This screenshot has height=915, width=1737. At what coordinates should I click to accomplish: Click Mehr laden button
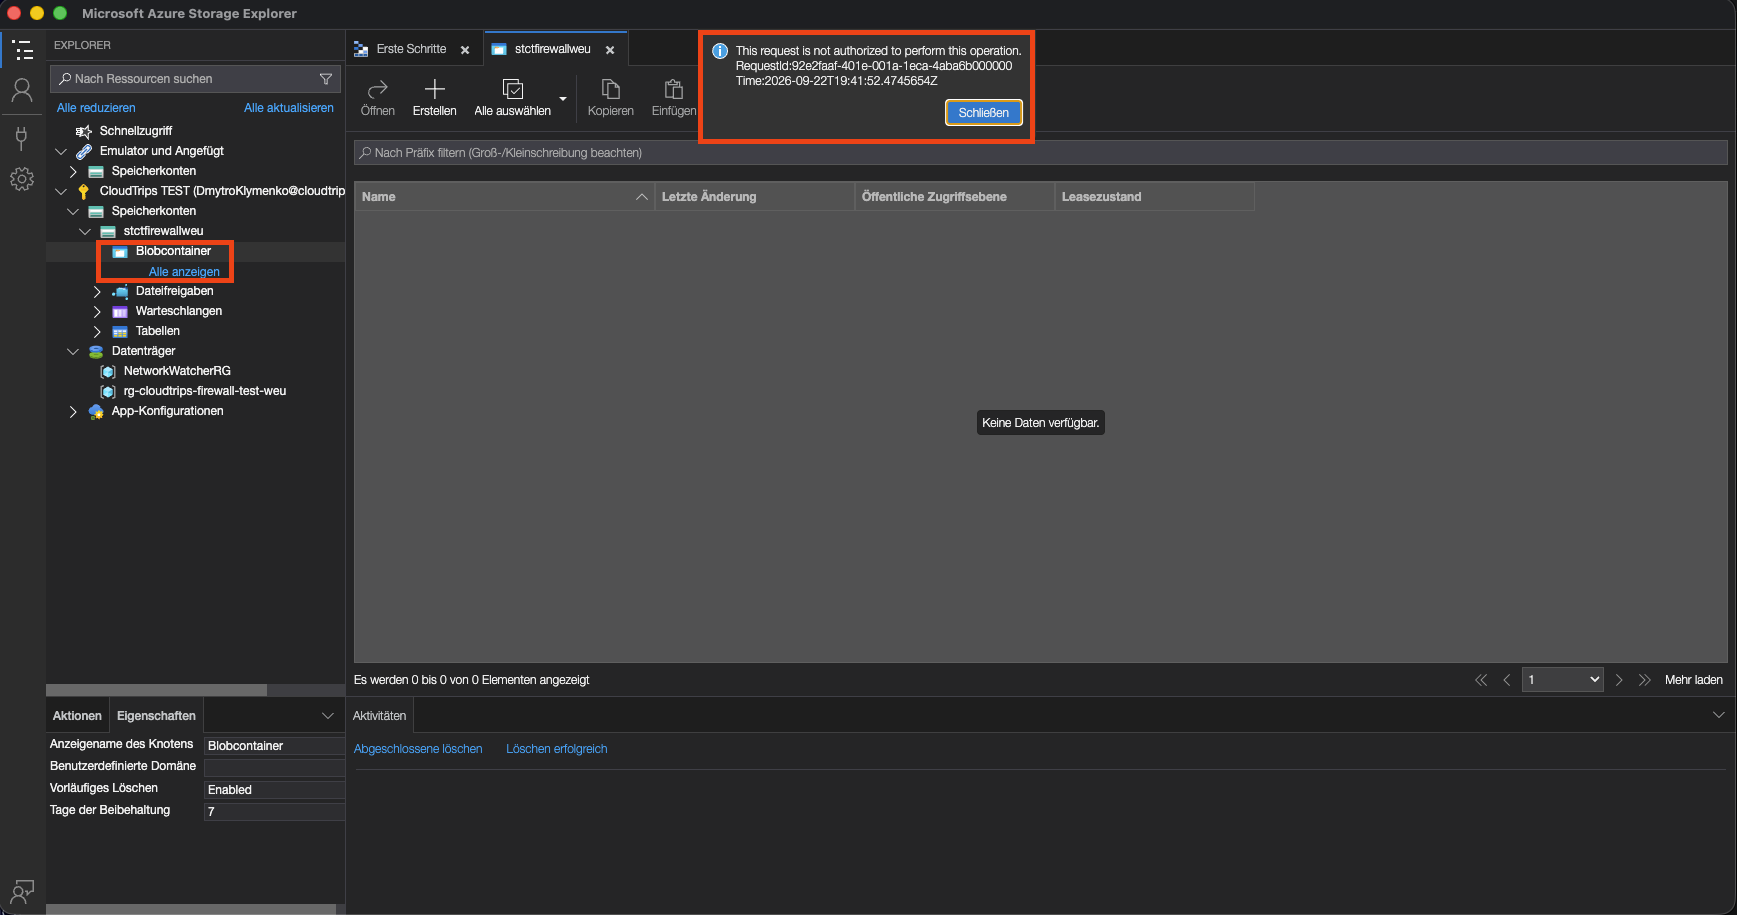click(x=1694, y=680)
